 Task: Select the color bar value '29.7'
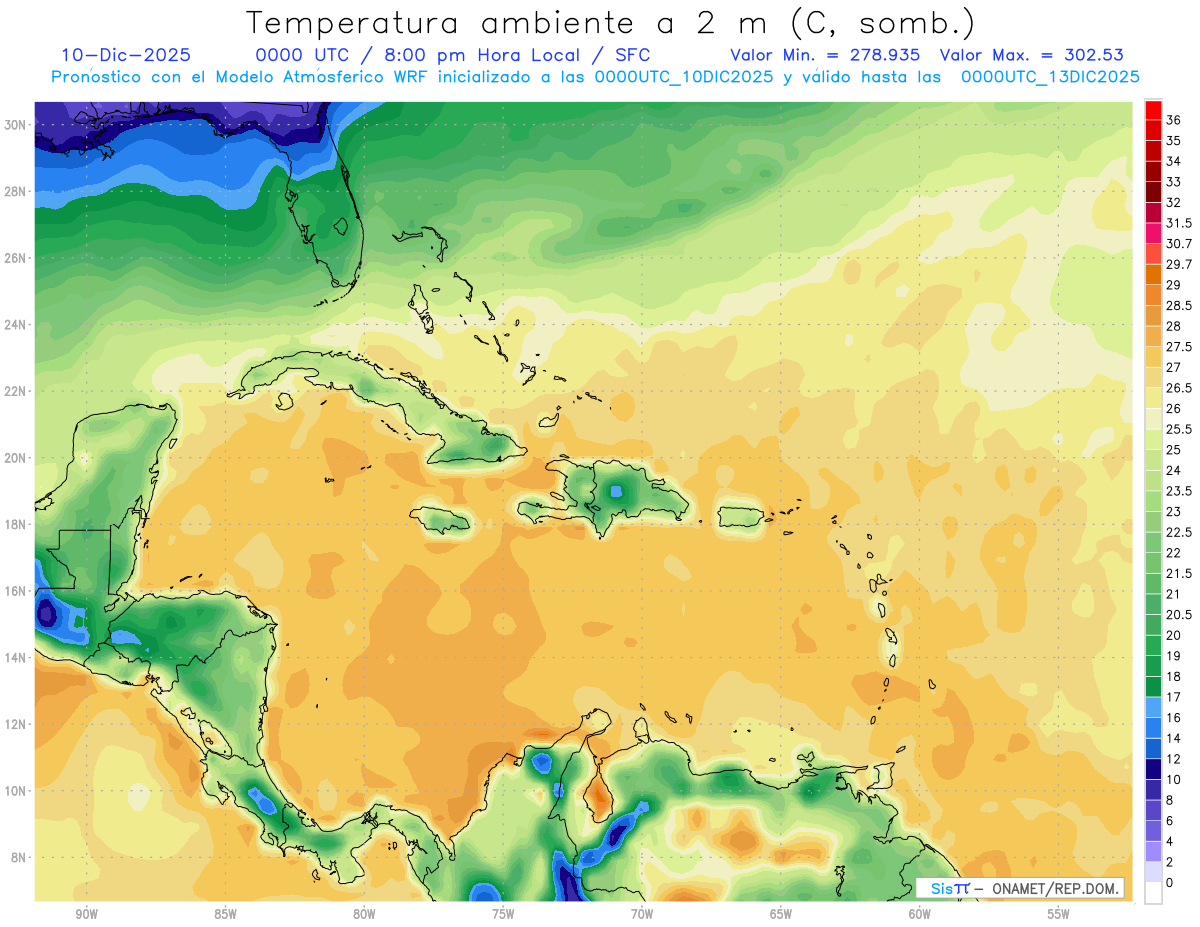1179,264
